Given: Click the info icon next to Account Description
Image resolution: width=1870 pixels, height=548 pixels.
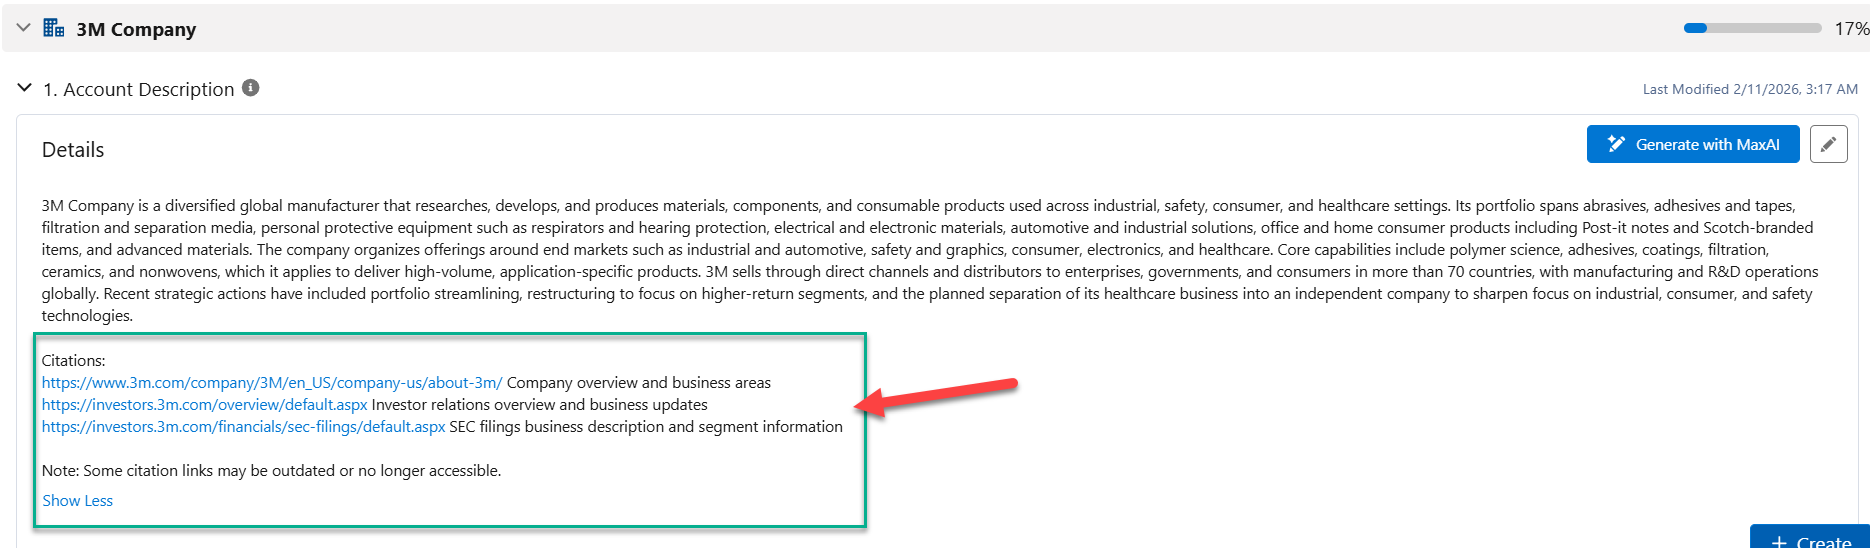Looking at the screenshot, I should tap(251, 88).
